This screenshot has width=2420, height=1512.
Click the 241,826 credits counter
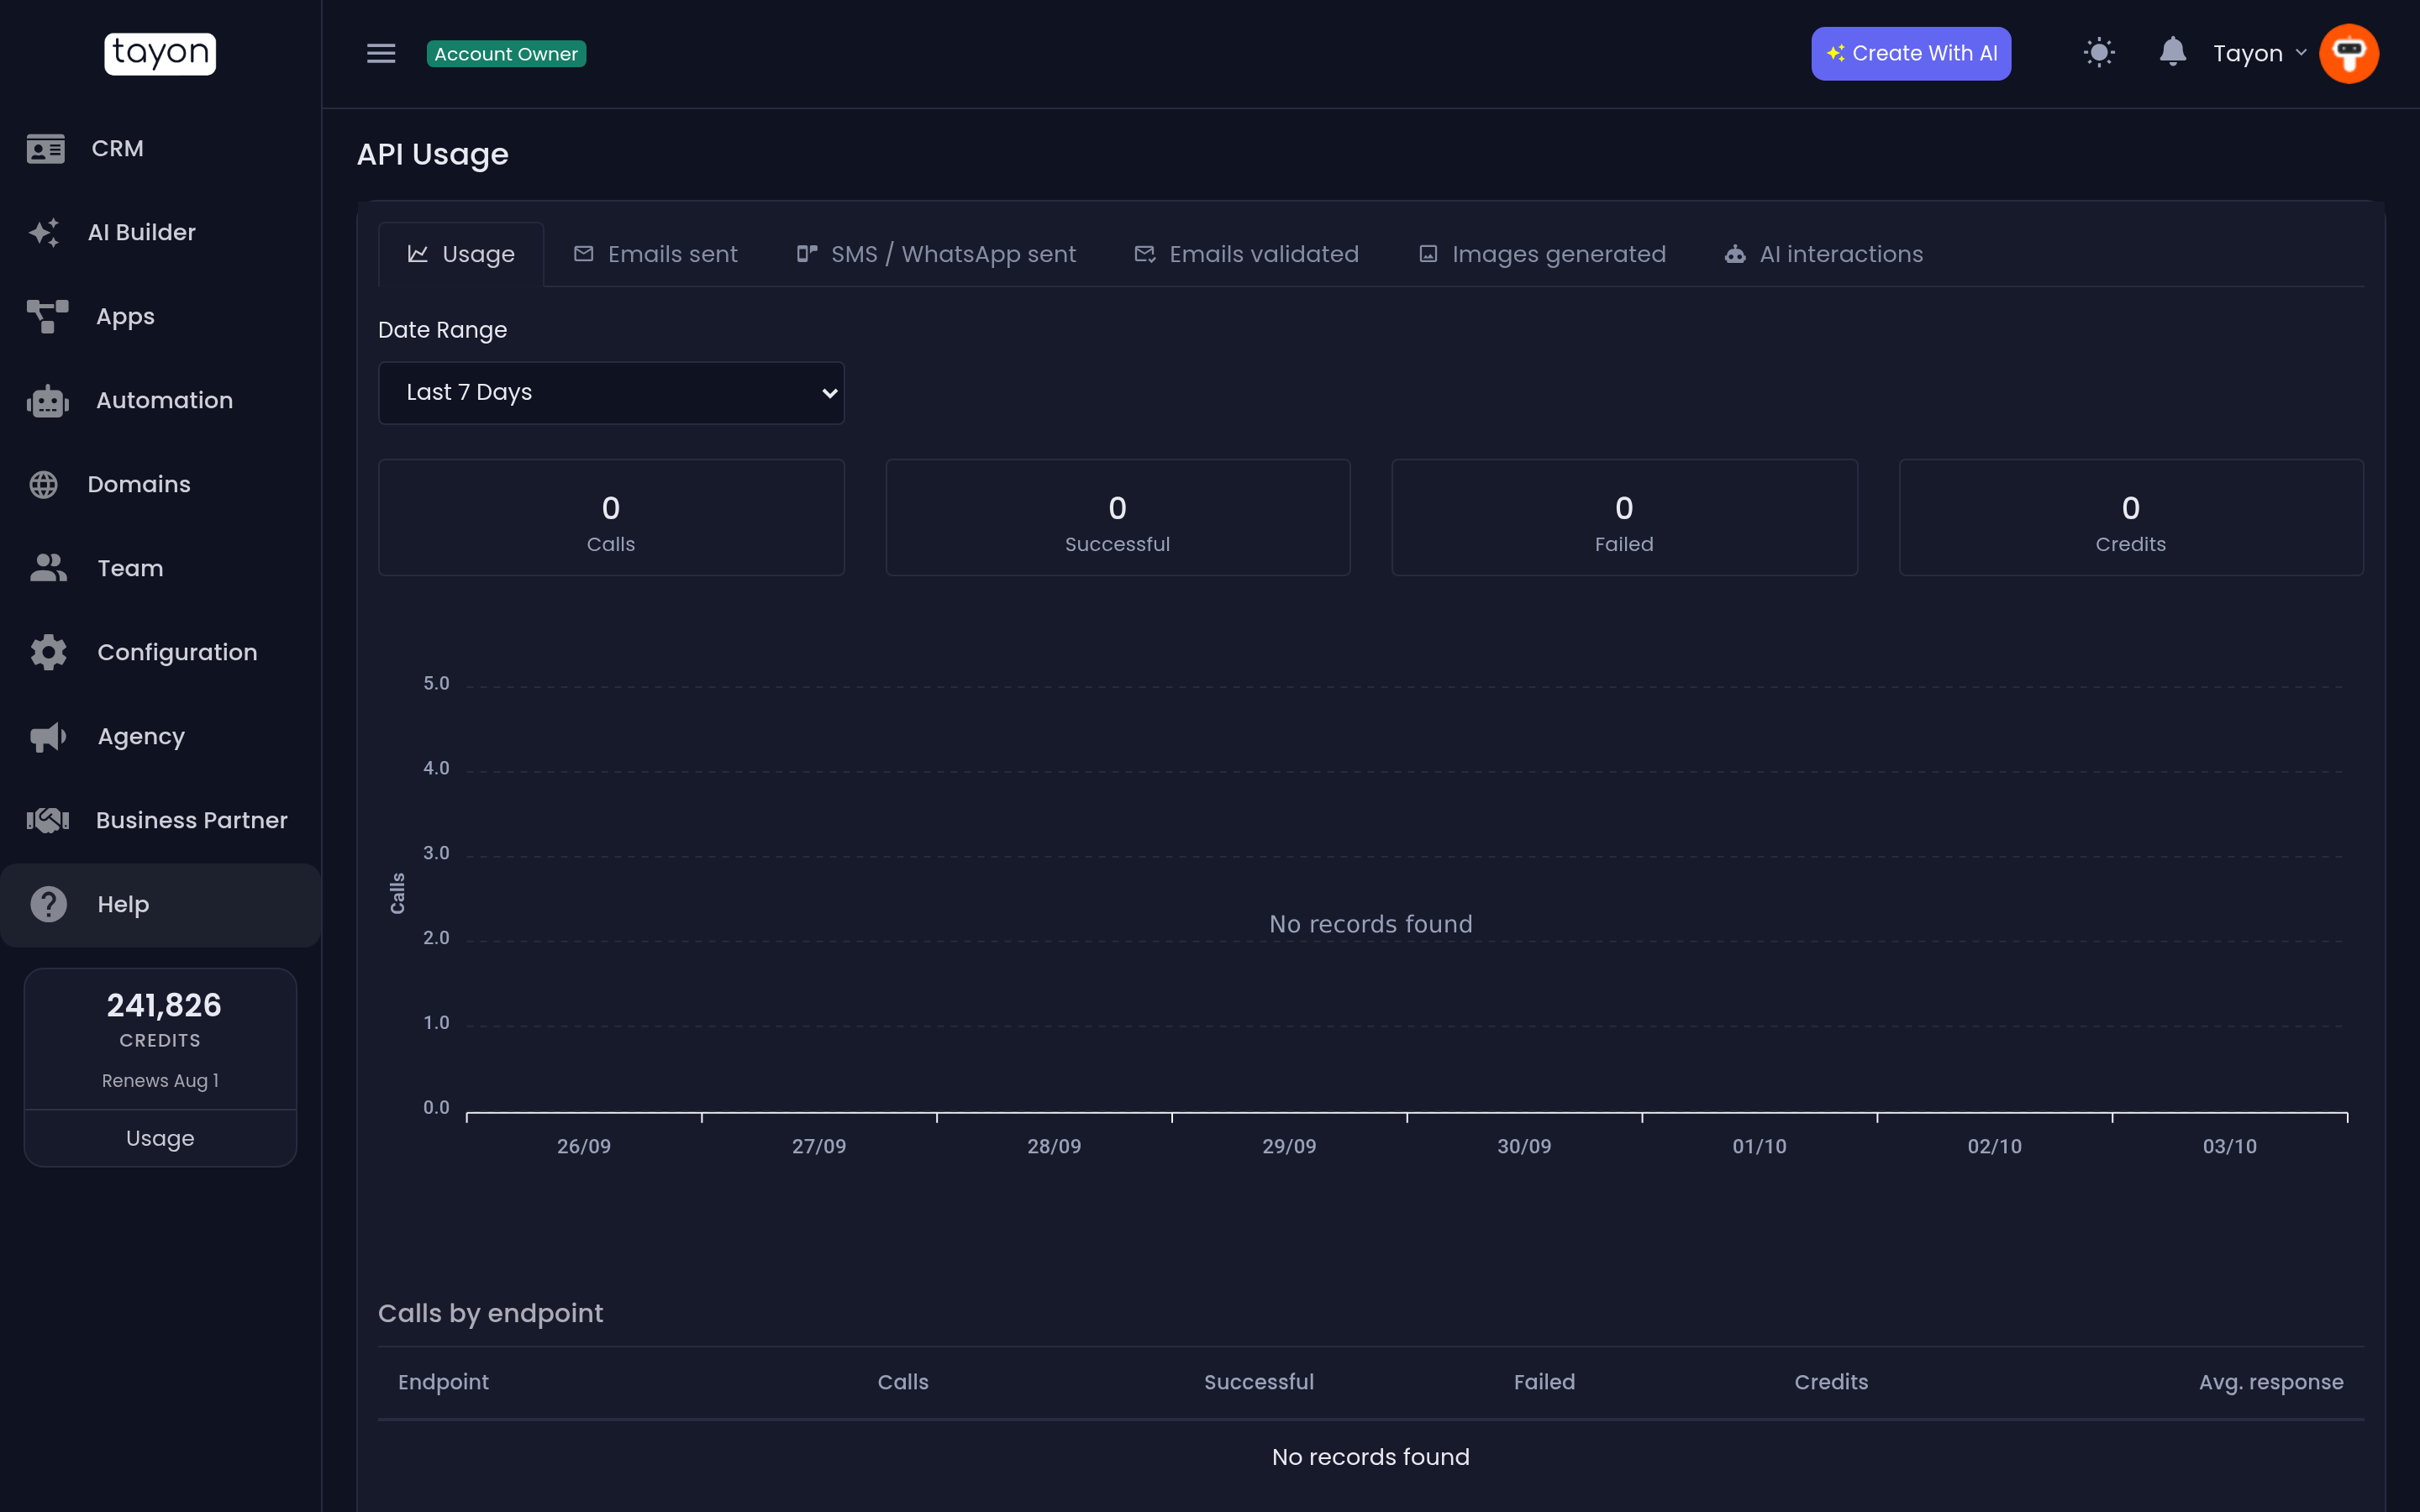164,1006
